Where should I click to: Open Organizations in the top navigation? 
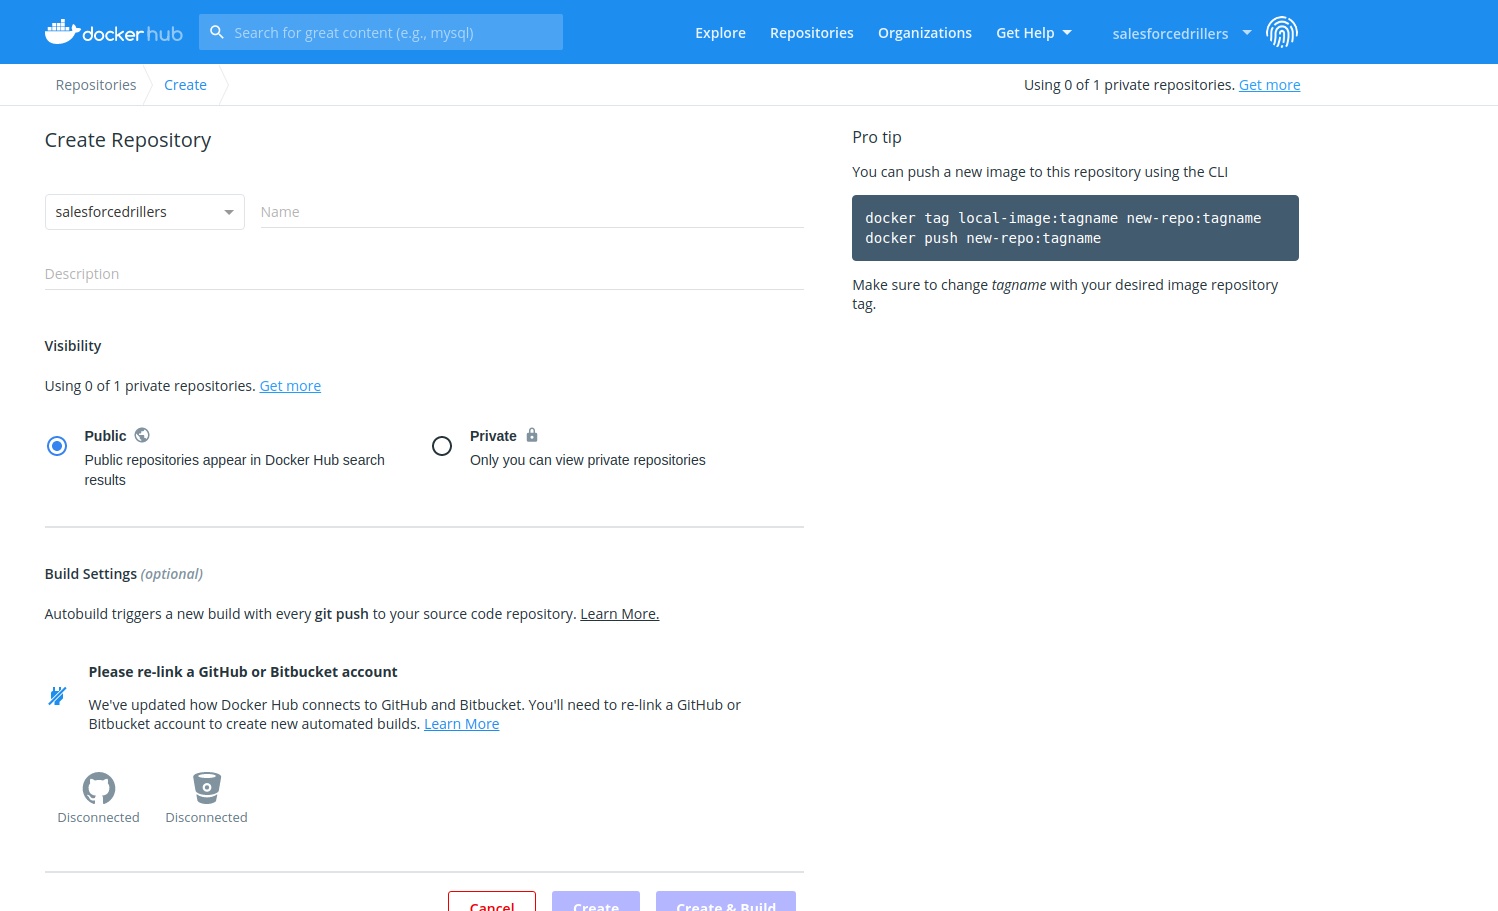tap(925, 33)
